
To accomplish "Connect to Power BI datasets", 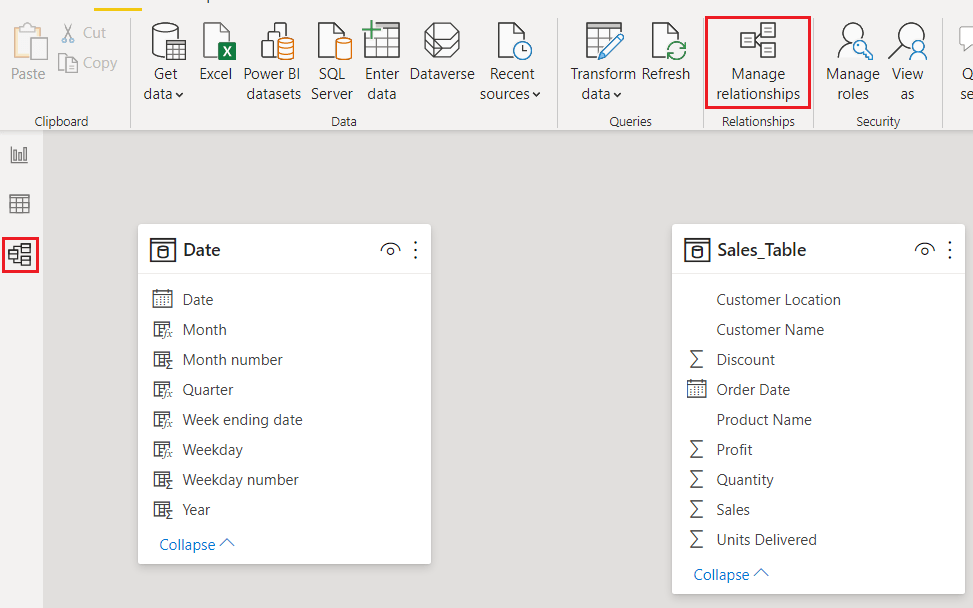I will [x=272, y=62].
